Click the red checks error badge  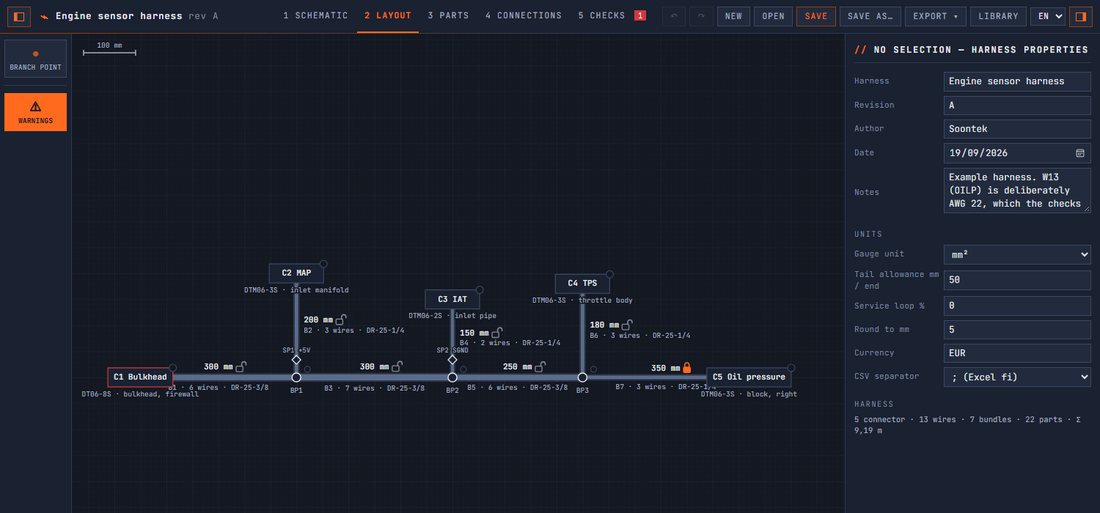(x=640, y=15)
